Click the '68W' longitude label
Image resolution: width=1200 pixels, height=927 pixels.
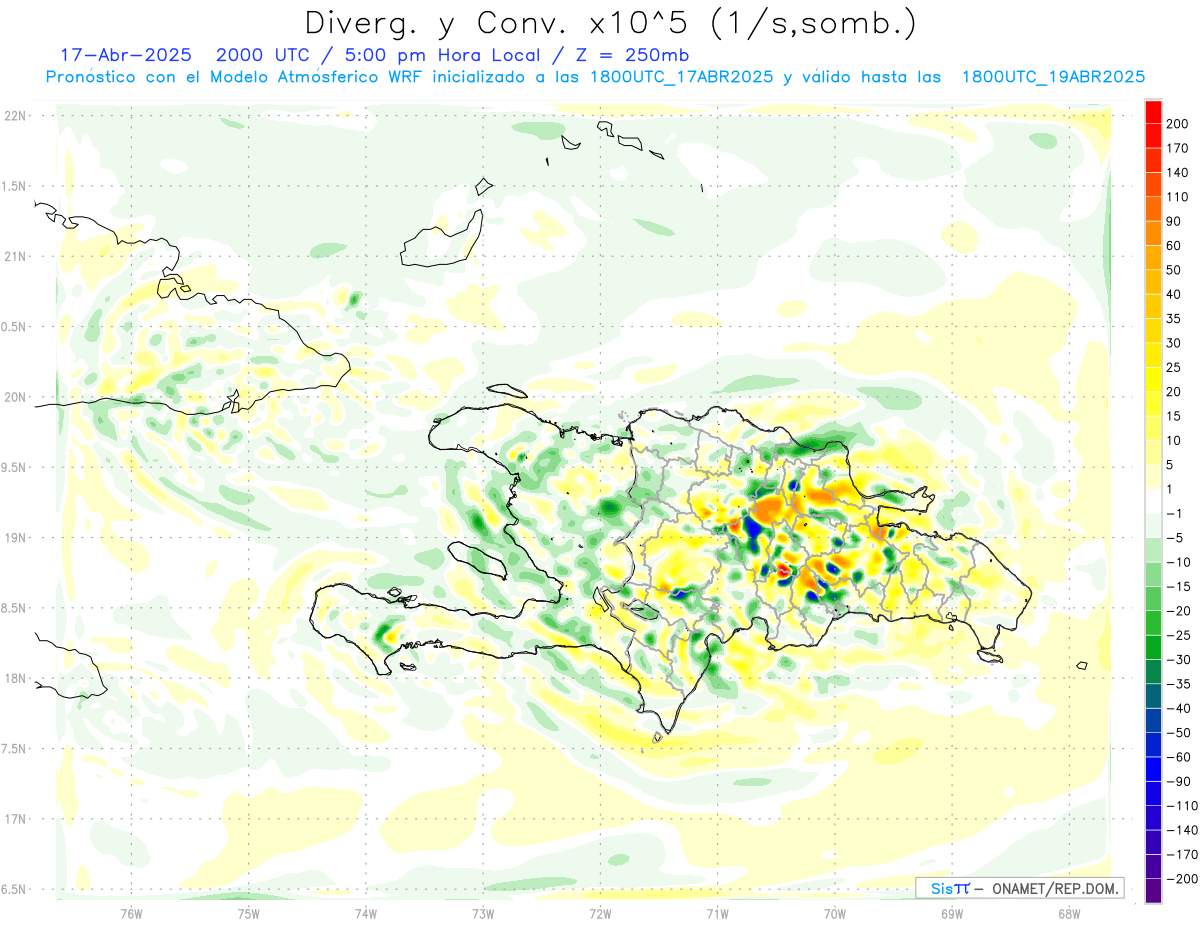pos(1068,915)
